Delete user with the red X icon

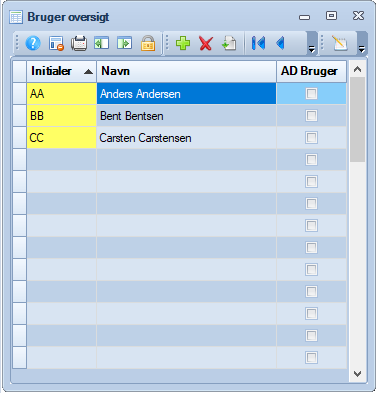(x=206, y=43)
